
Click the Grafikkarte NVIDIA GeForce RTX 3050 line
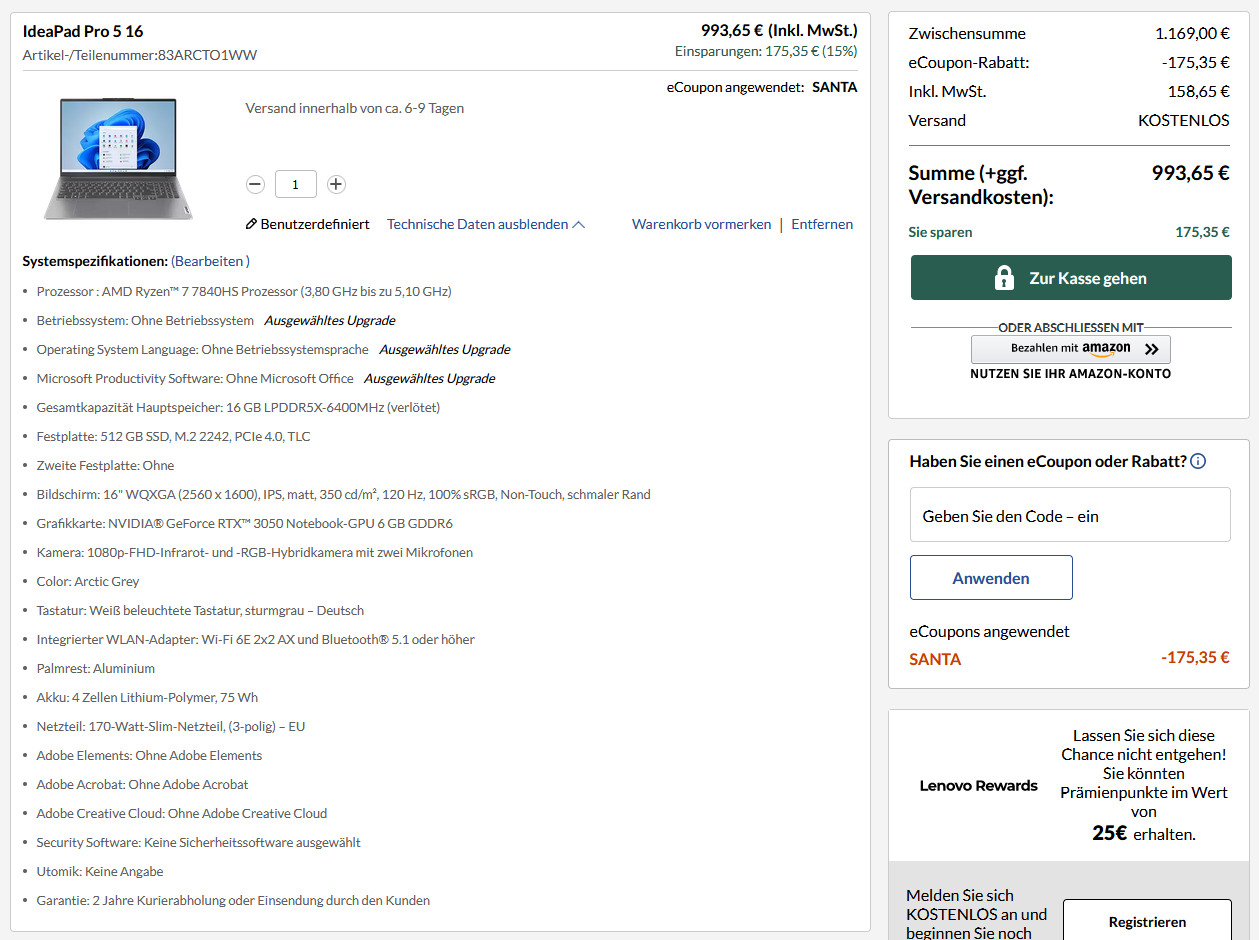click(x=245, y=523)
